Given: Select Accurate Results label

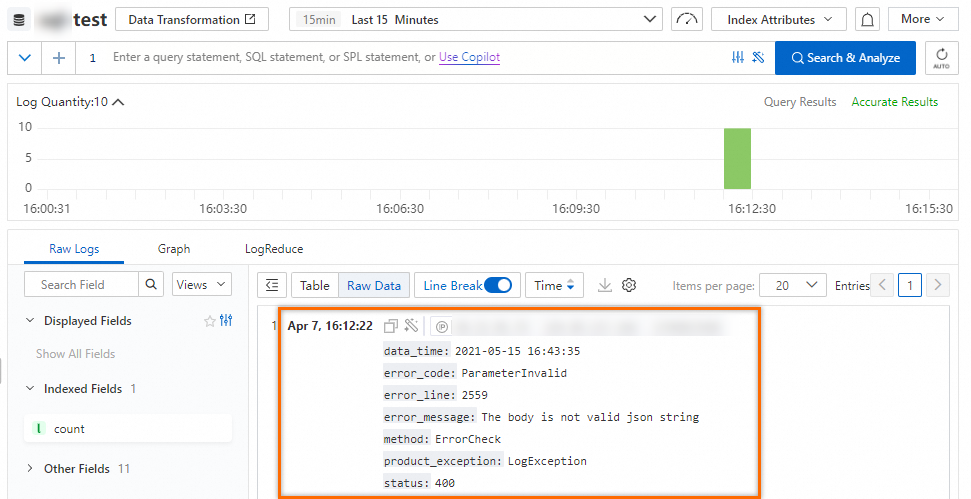Looking at the screenshot, I should (895, 102).
